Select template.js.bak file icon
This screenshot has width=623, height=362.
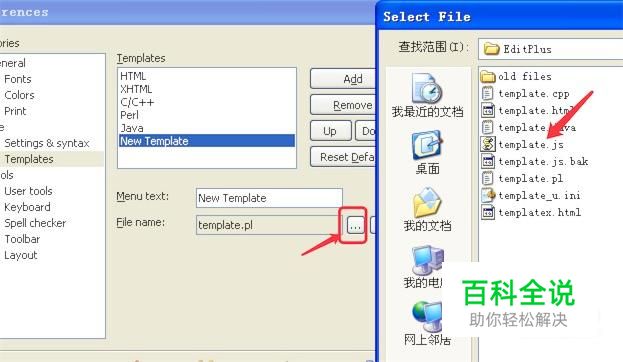tap(488, 161)
